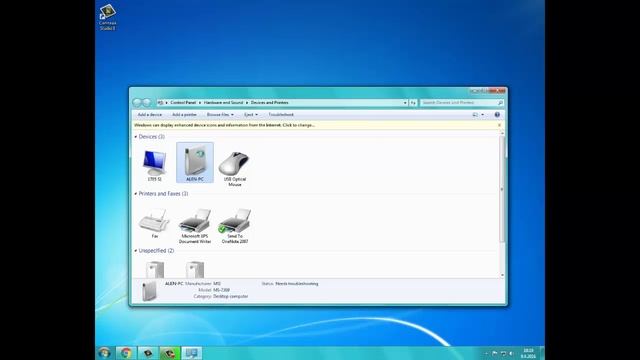Click the taskbar clock and date
The height and width of the screenshot is (360, 640).
point(528,353)
